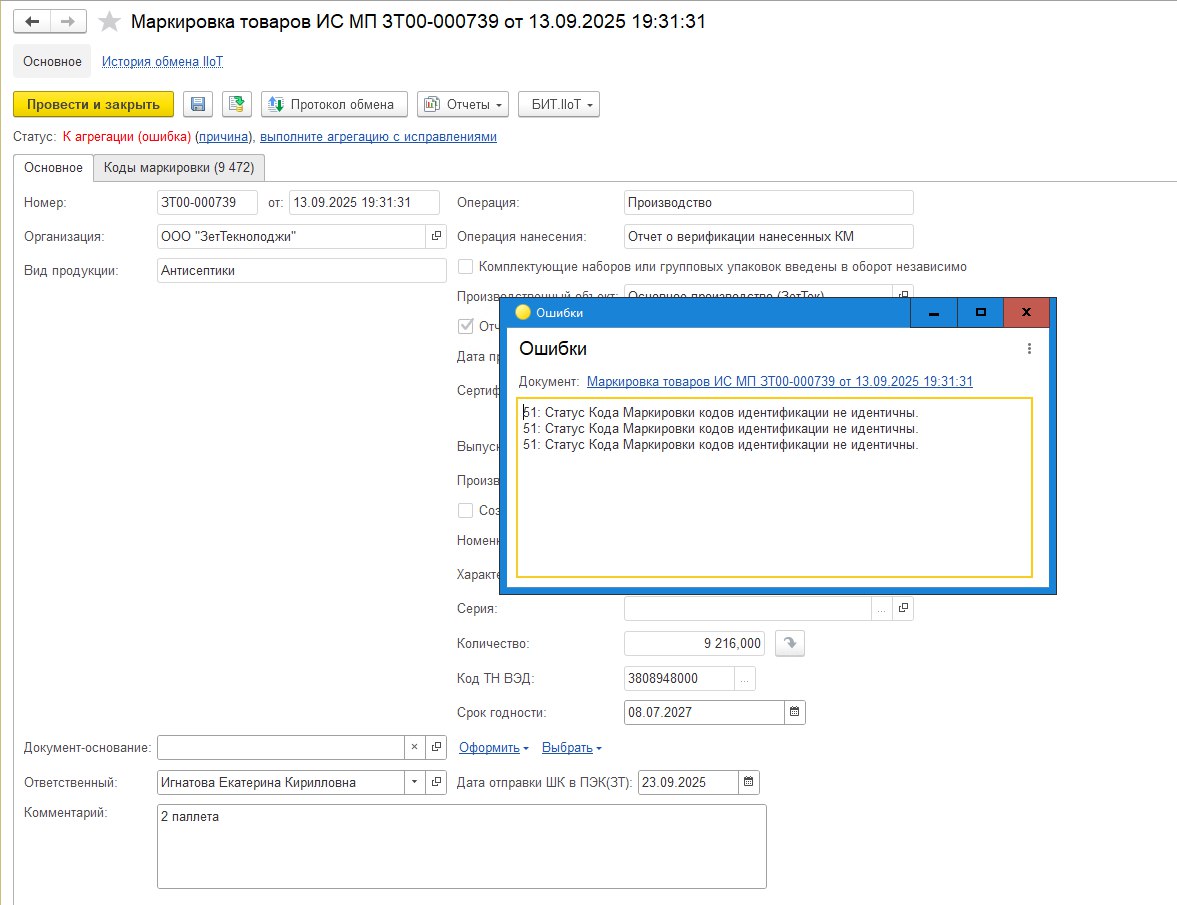Switch to Коды маркировки (9 472) tab
The image size is (1177, 905).
point(179,168)
